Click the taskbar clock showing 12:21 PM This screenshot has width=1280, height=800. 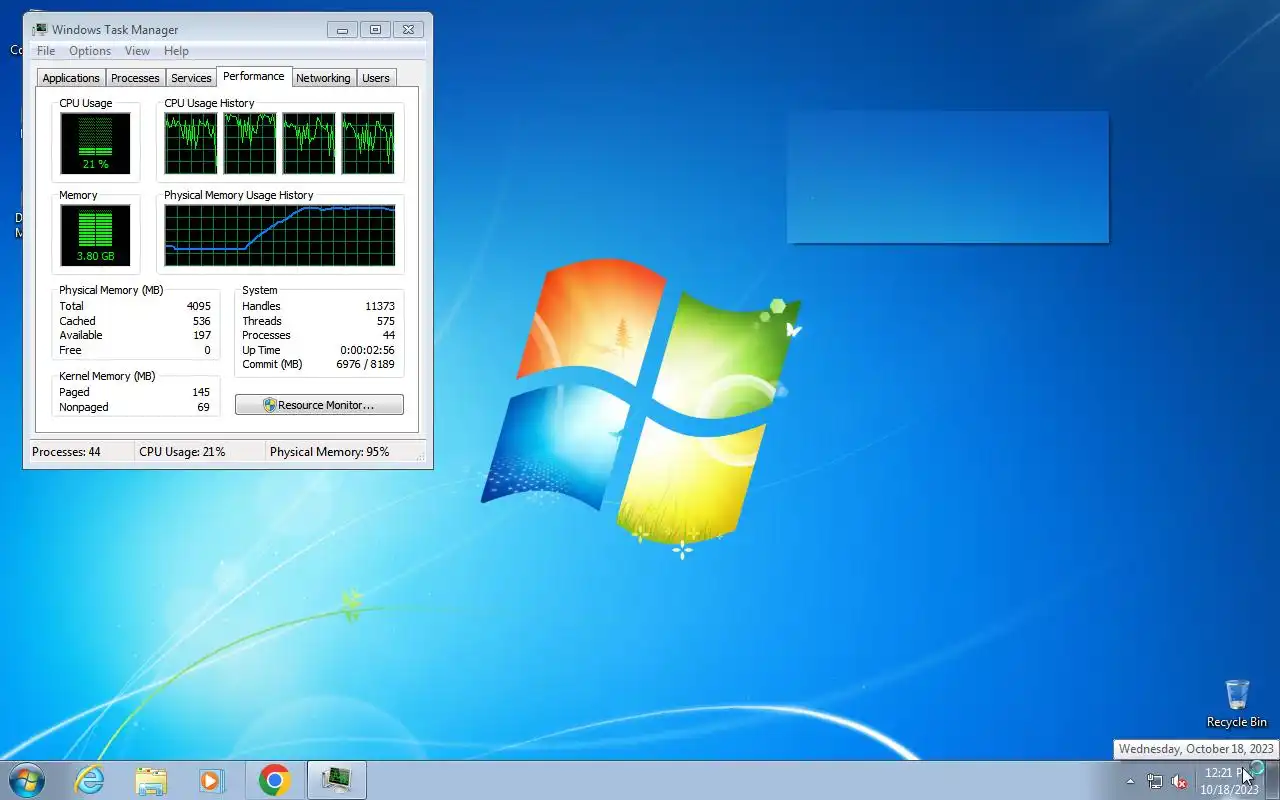pos(1229,780)
